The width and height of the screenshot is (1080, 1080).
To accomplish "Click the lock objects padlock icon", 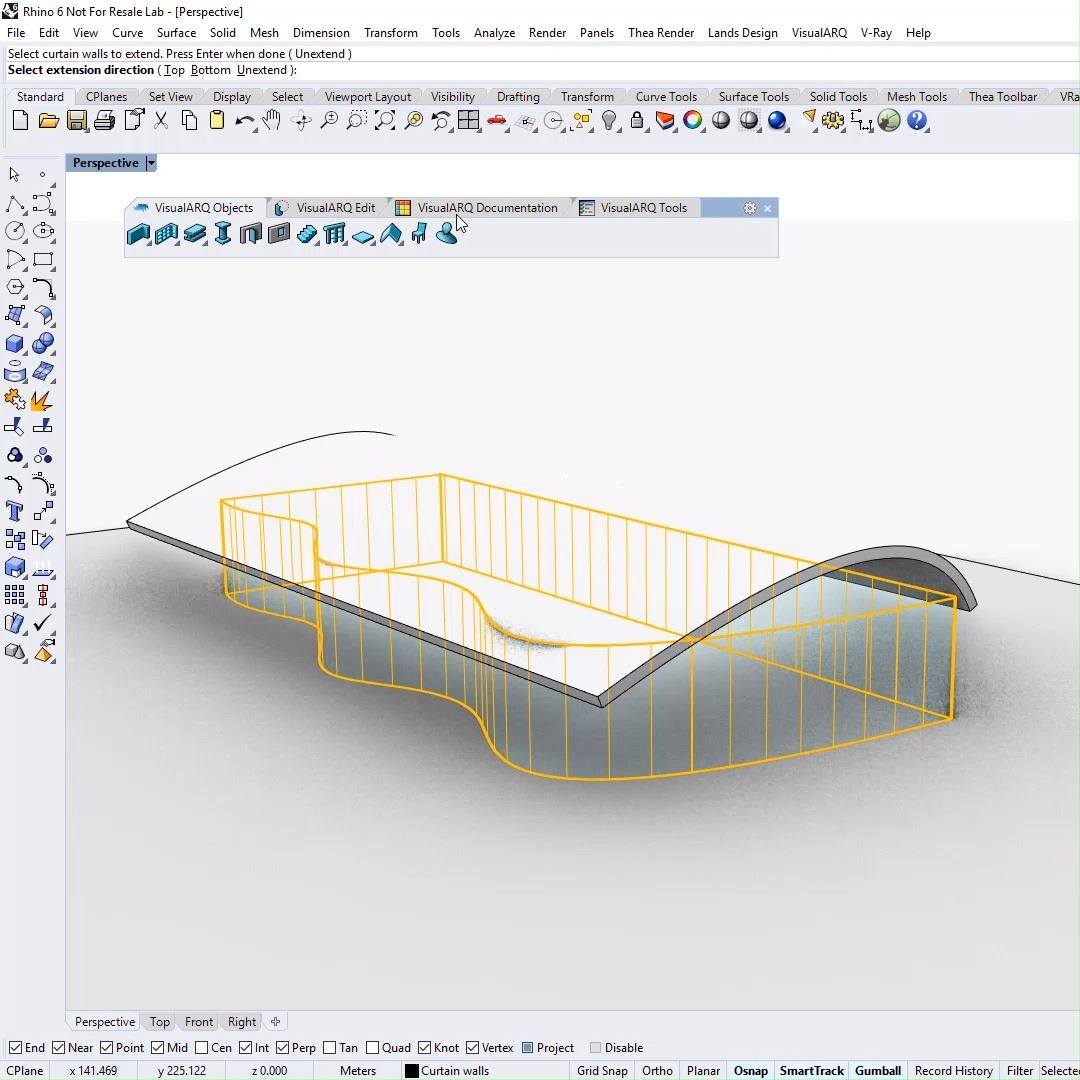I will pyautogui.click(x=637, y=121).
